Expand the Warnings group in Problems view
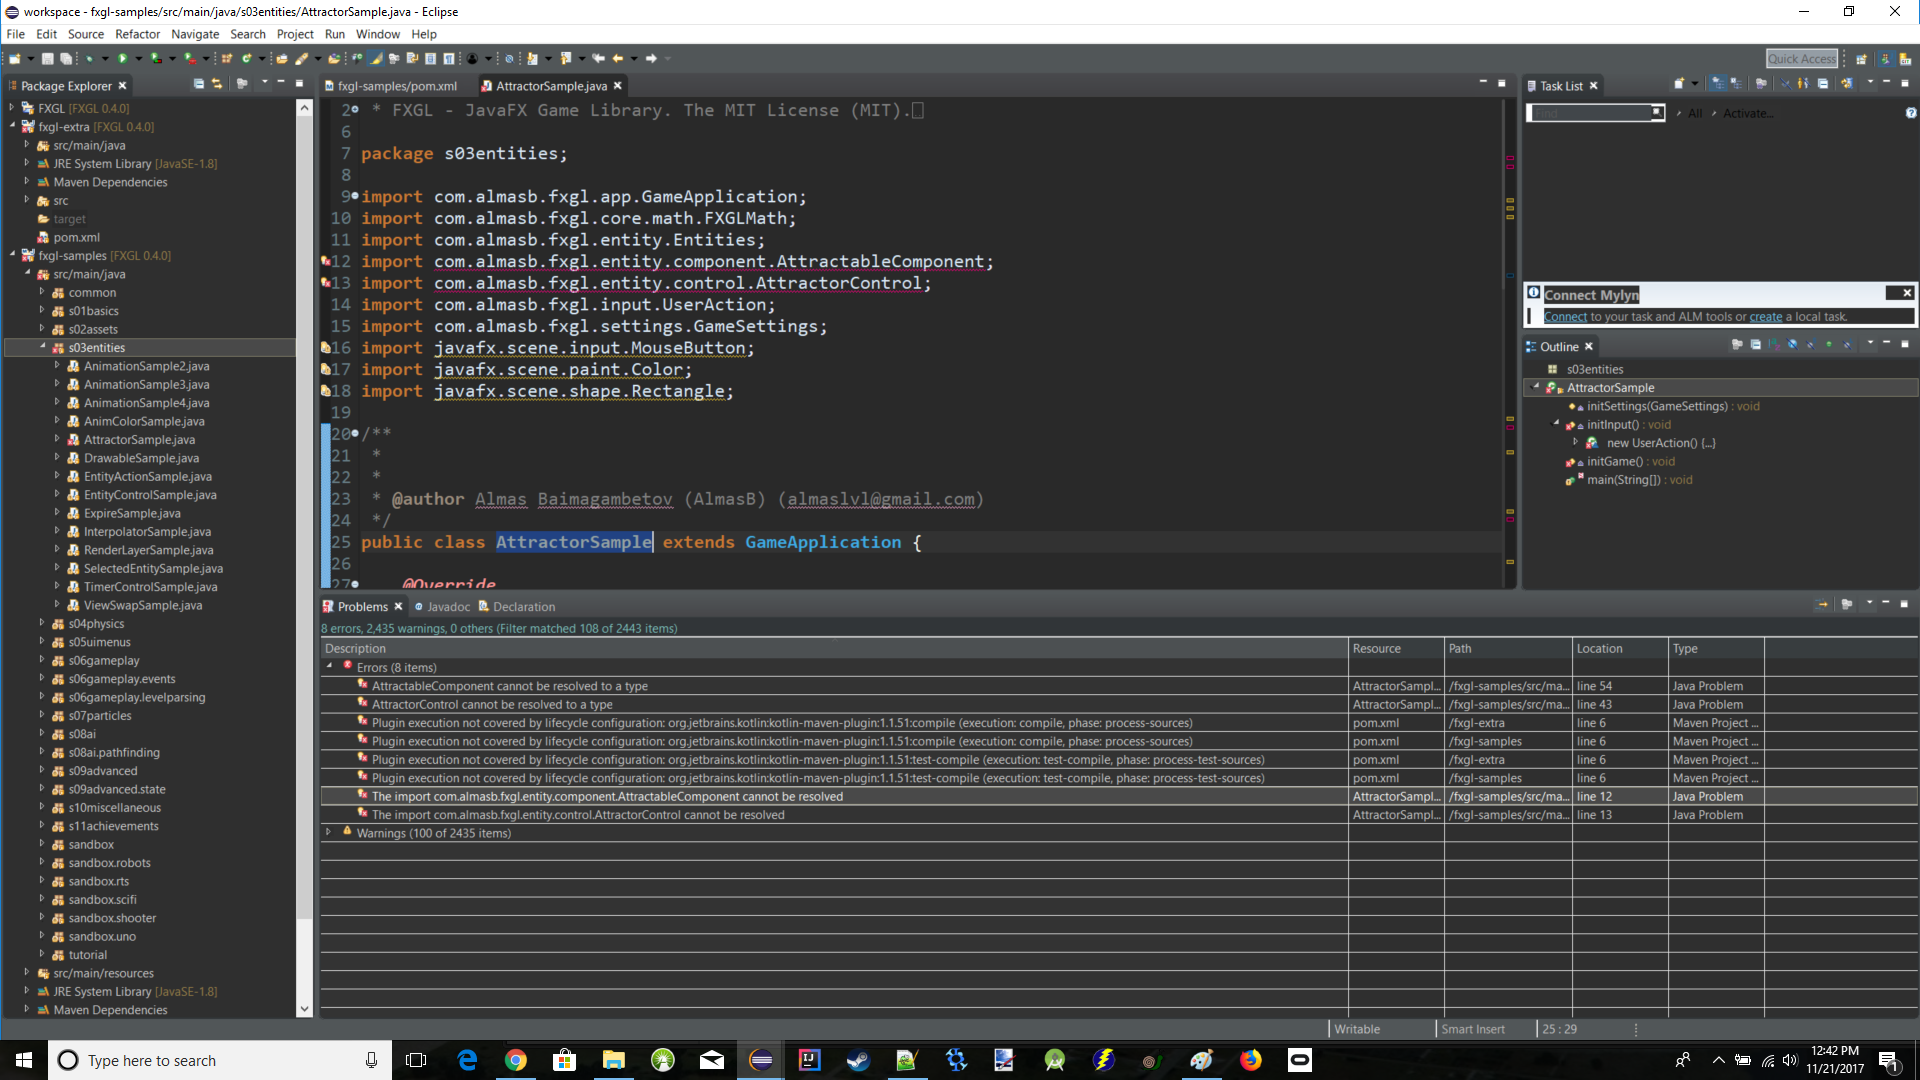This screenshot has height=1080, width=1920. (x=330, y=833)
